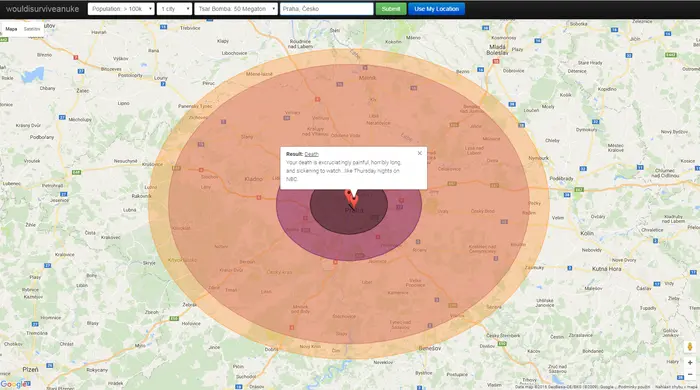Click the green Submit button
Viewport: 700px width, 390px height.
click(391, 9)
